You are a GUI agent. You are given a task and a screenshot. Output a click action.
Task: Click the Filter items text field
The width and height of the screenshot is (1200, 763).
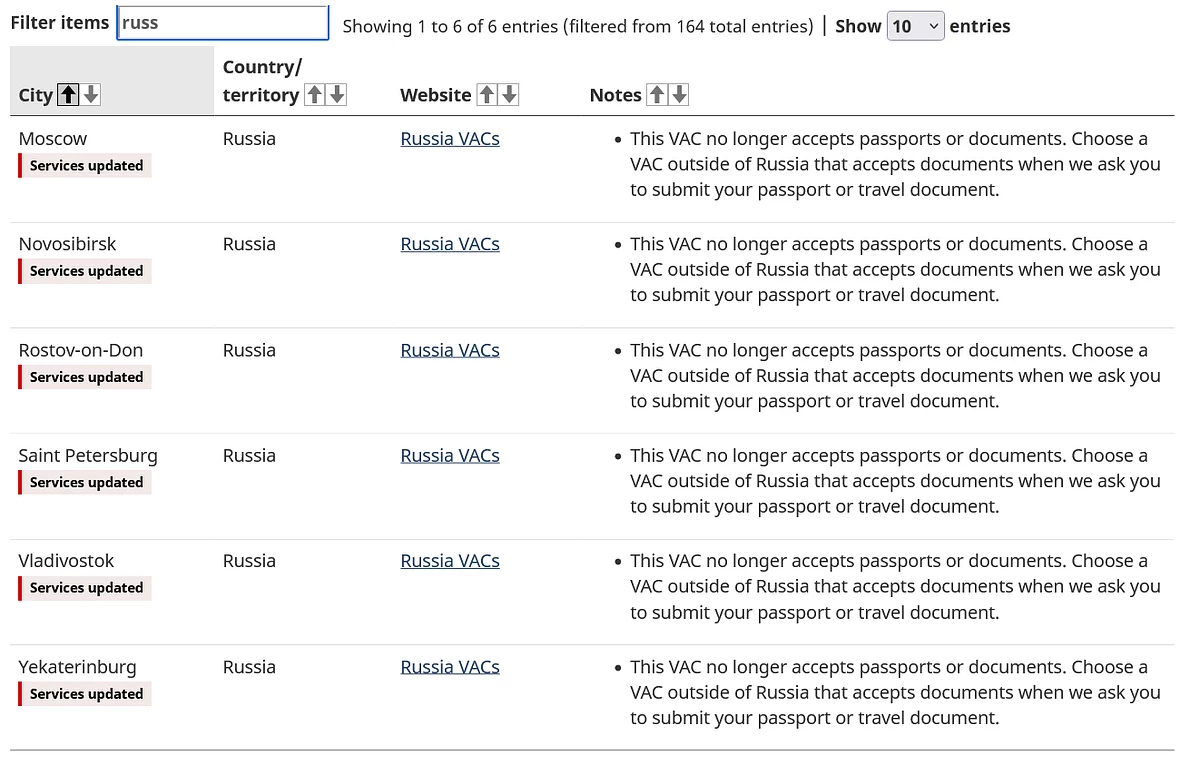pyautogui.click(x=223, y=23)
